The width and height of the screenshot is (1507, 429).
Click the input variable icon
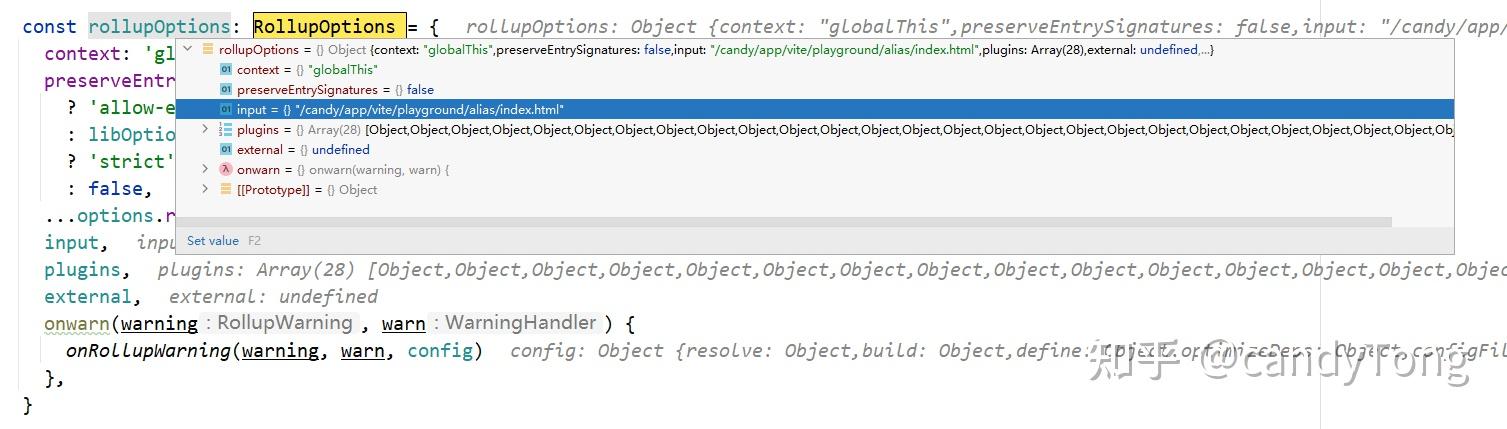(226, 109)
